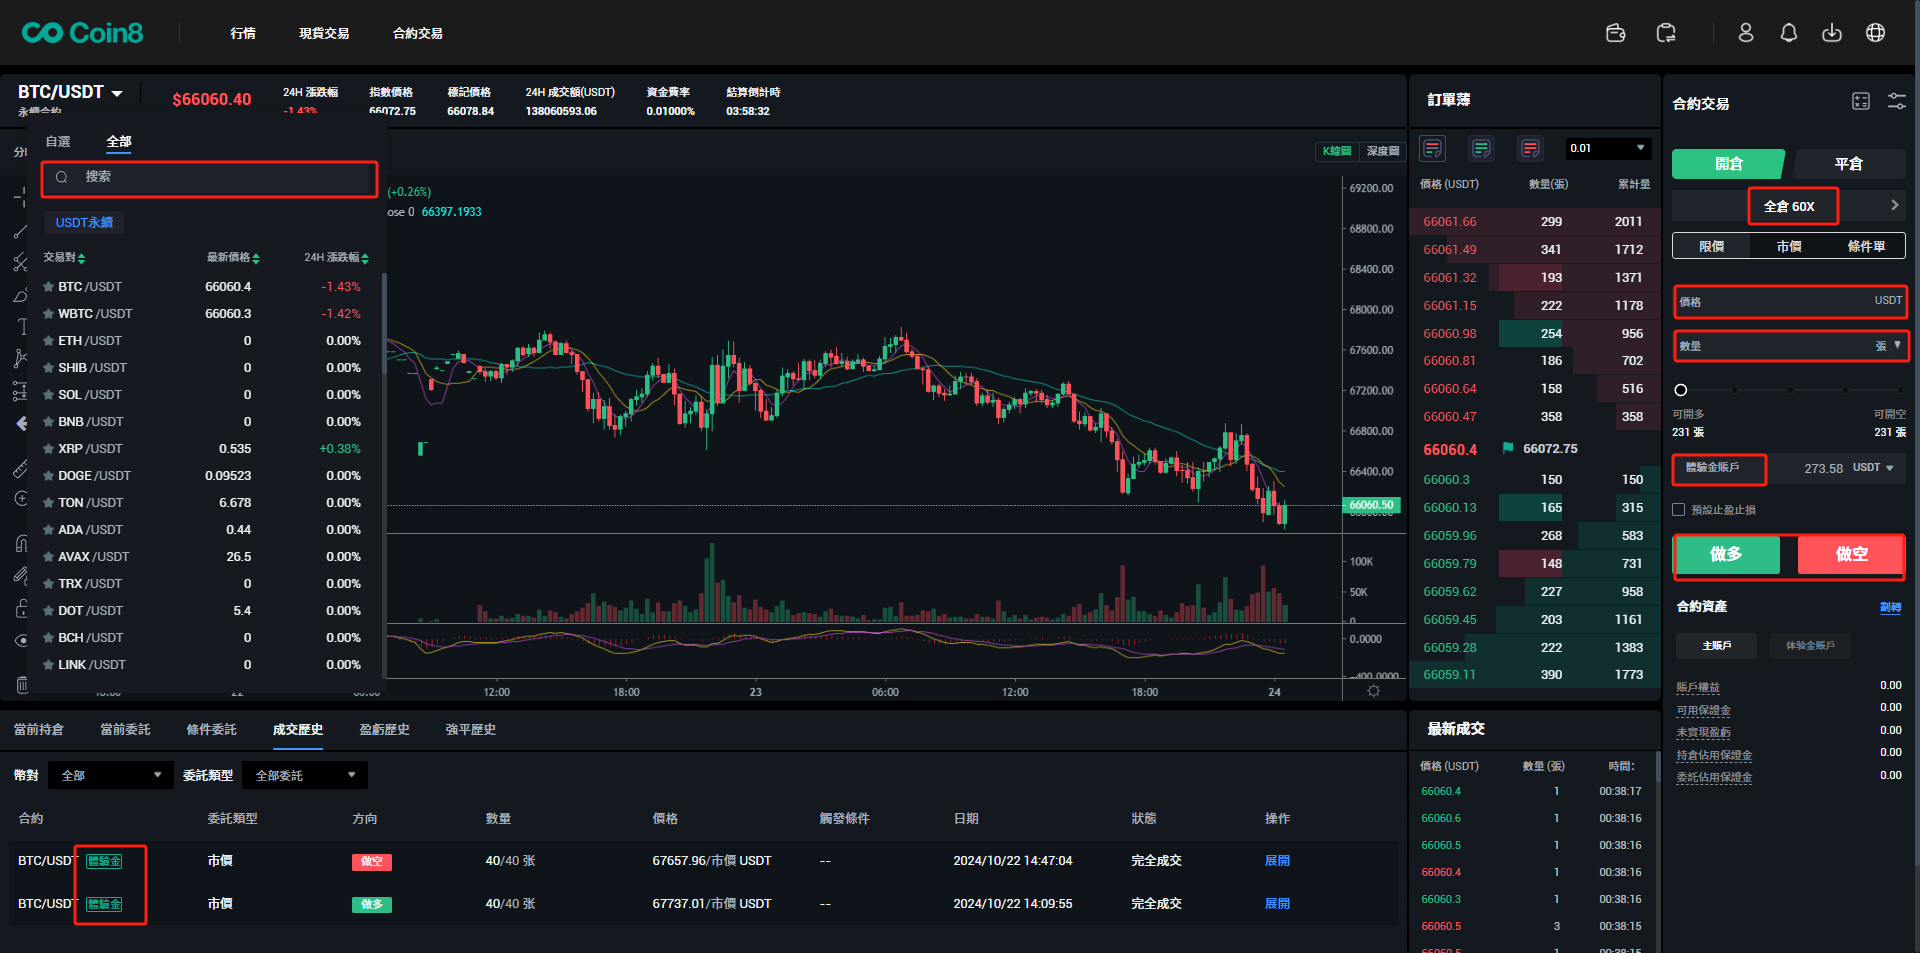Open the user account profile icon
Screen dimensions: 1920x953
tap(1745, 33)
